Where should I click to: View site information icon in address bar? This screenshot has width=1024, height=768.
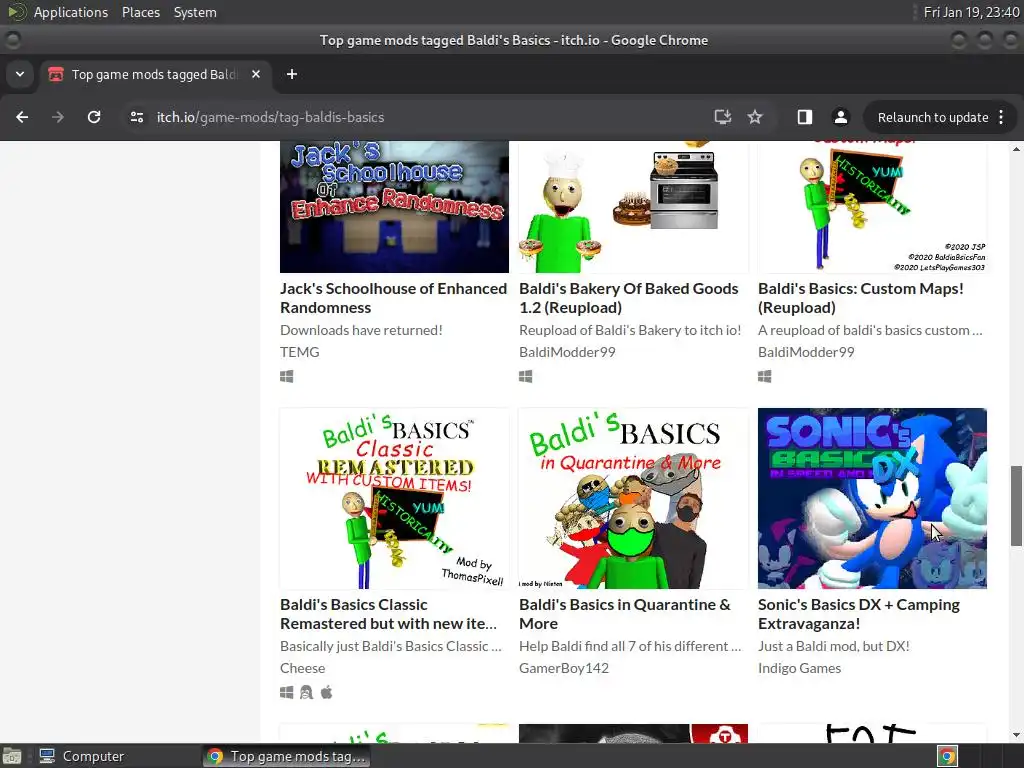136,117
